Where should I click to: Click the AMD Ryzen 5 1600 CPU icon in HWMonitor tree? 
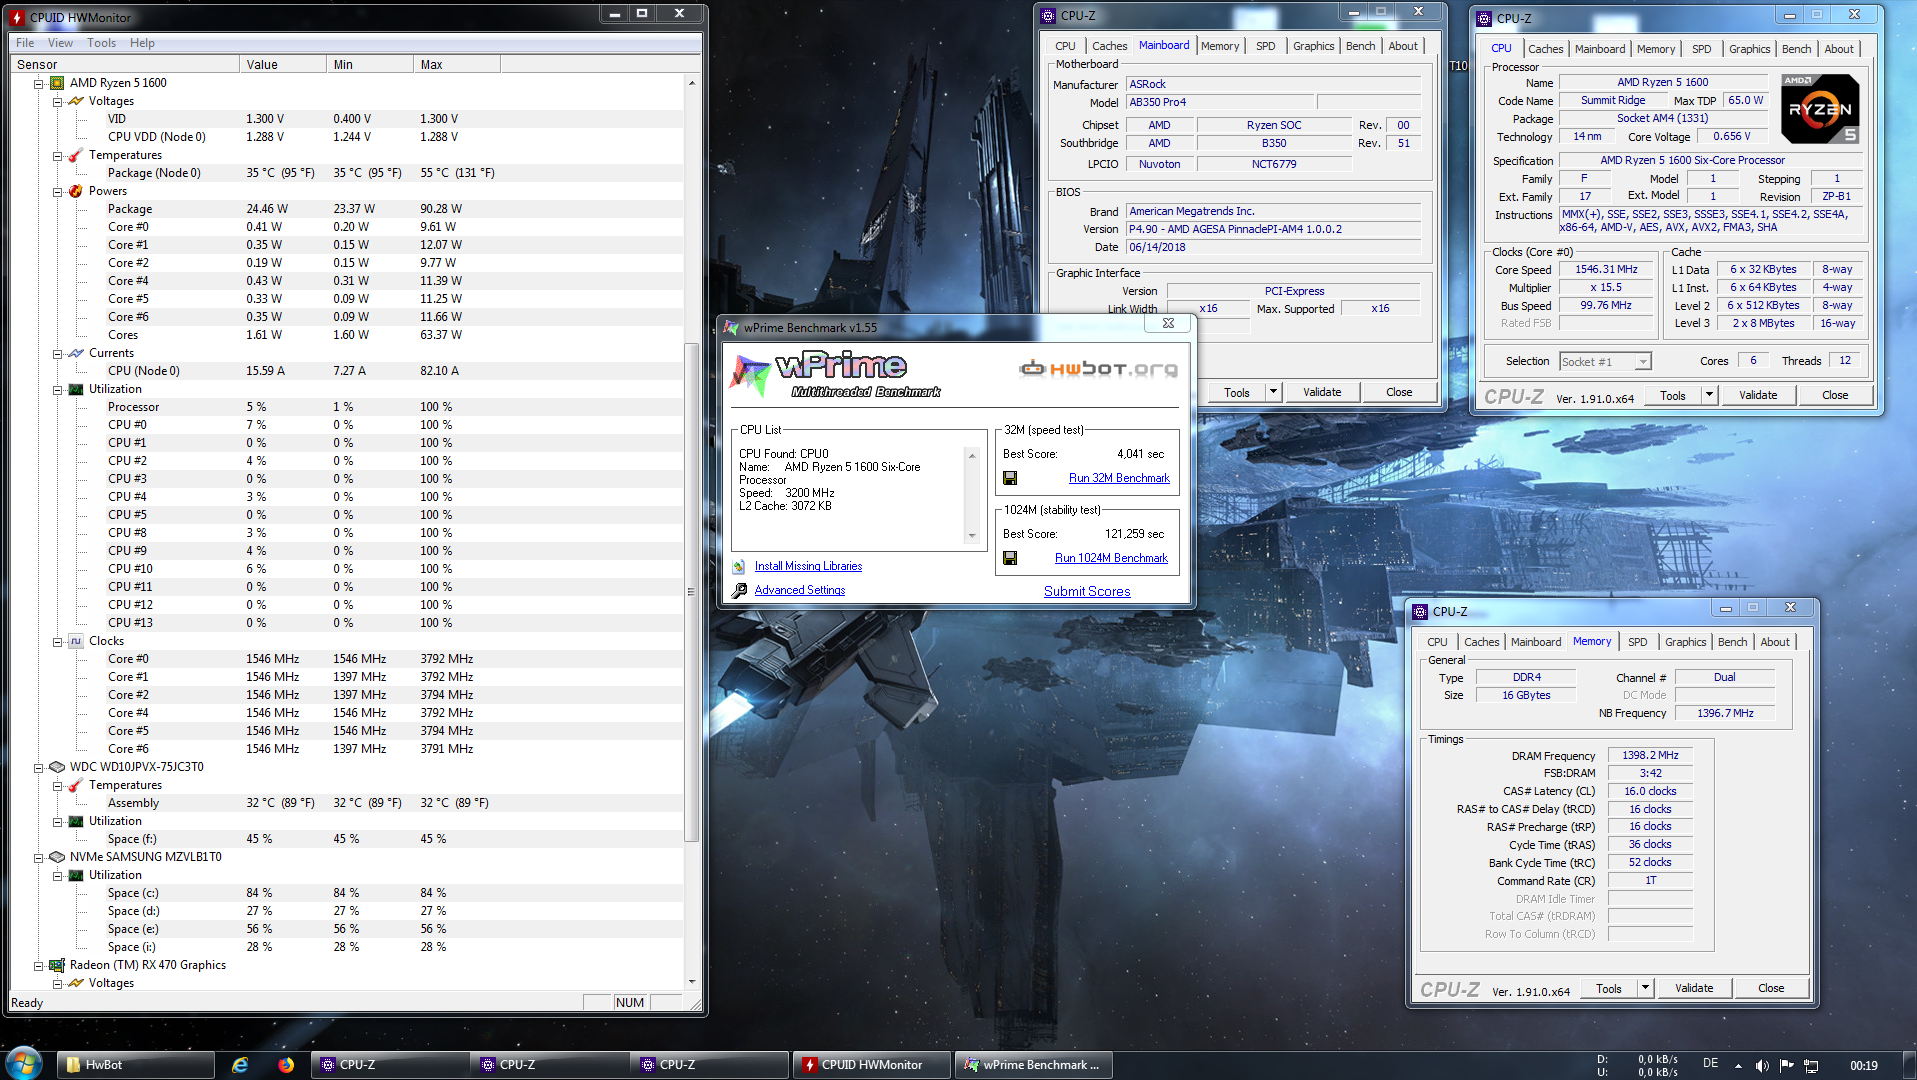57,83
